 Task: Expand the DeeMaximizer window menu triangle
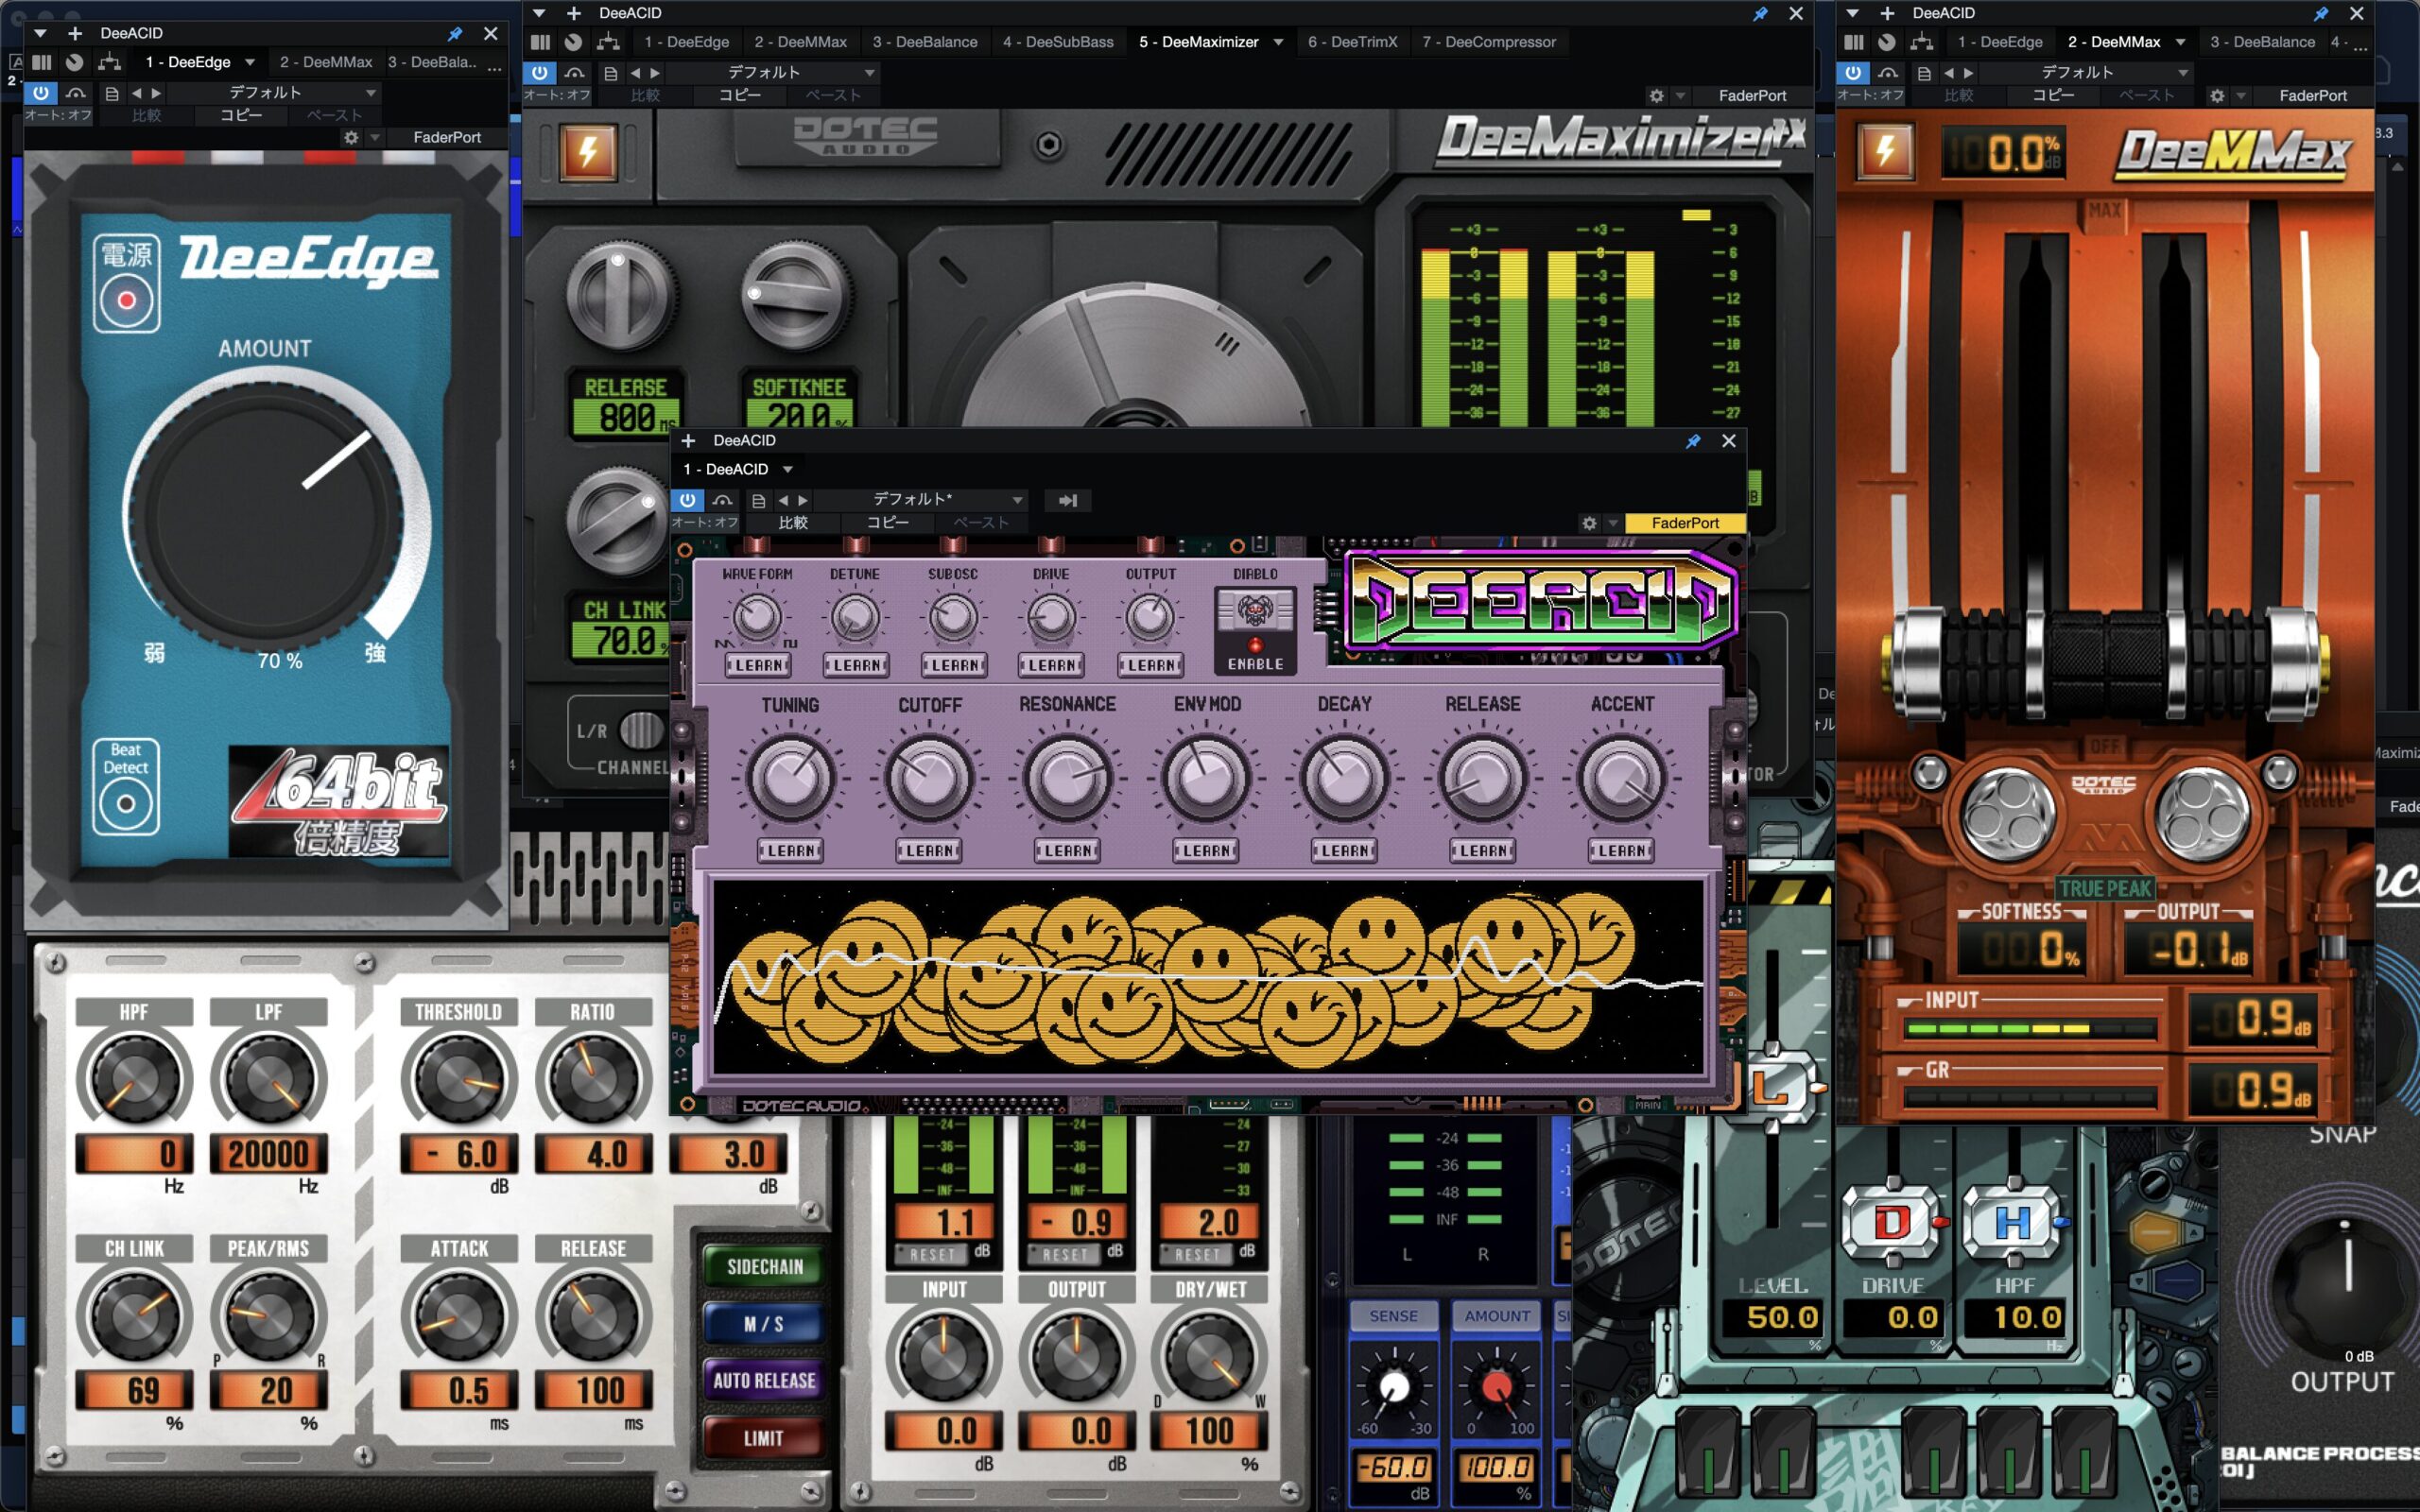(539, 13)
